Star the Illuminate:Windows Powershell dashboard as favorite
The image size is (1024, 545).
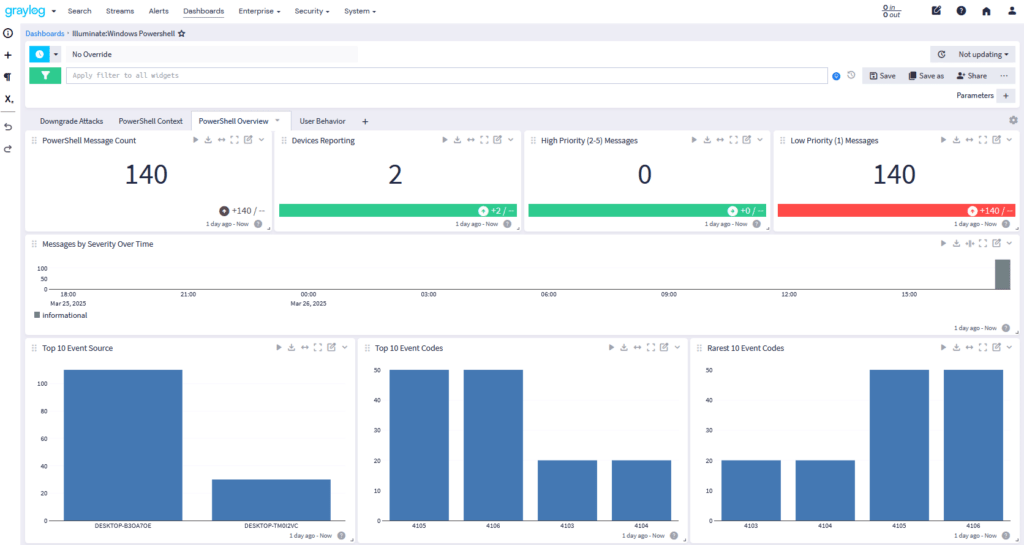pyautogui.click(x=182, y=33)
